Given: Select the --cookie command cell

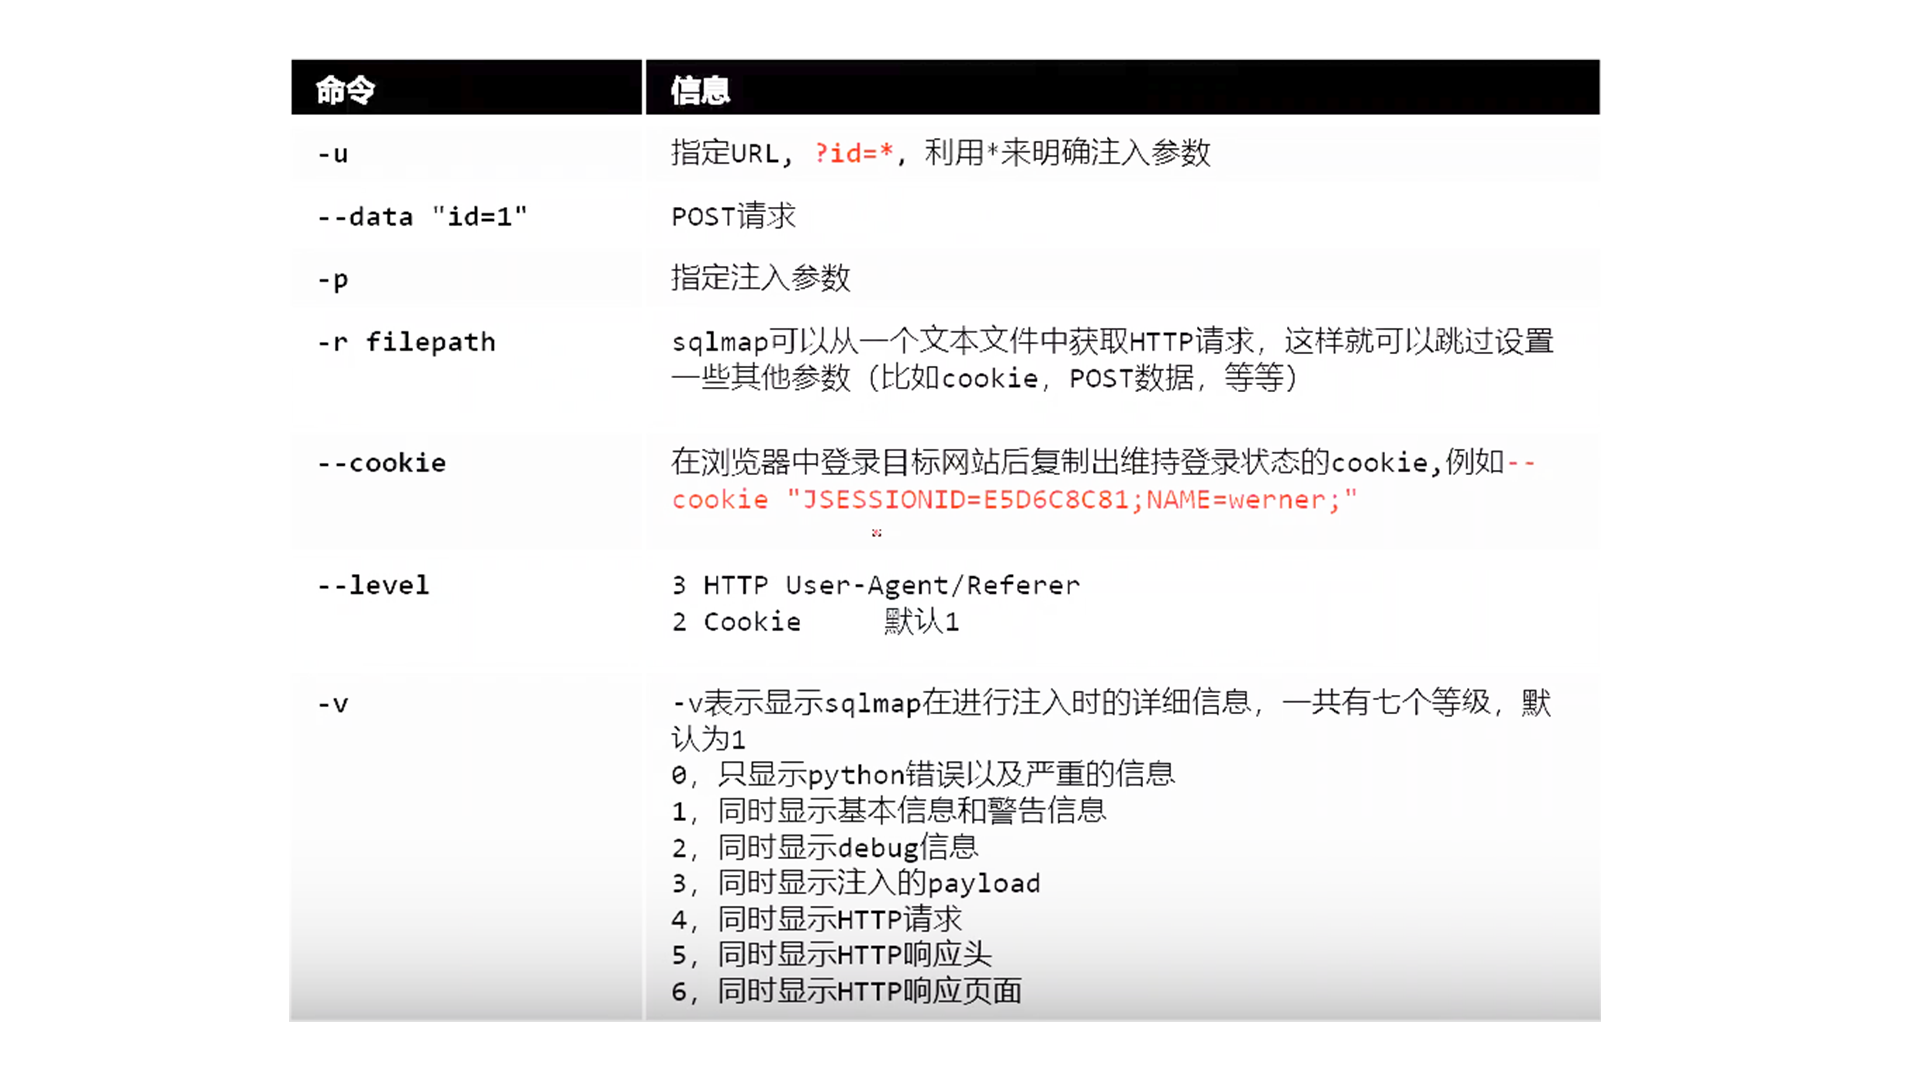Looking at the screenshot, I should click(x=466, y=490).
